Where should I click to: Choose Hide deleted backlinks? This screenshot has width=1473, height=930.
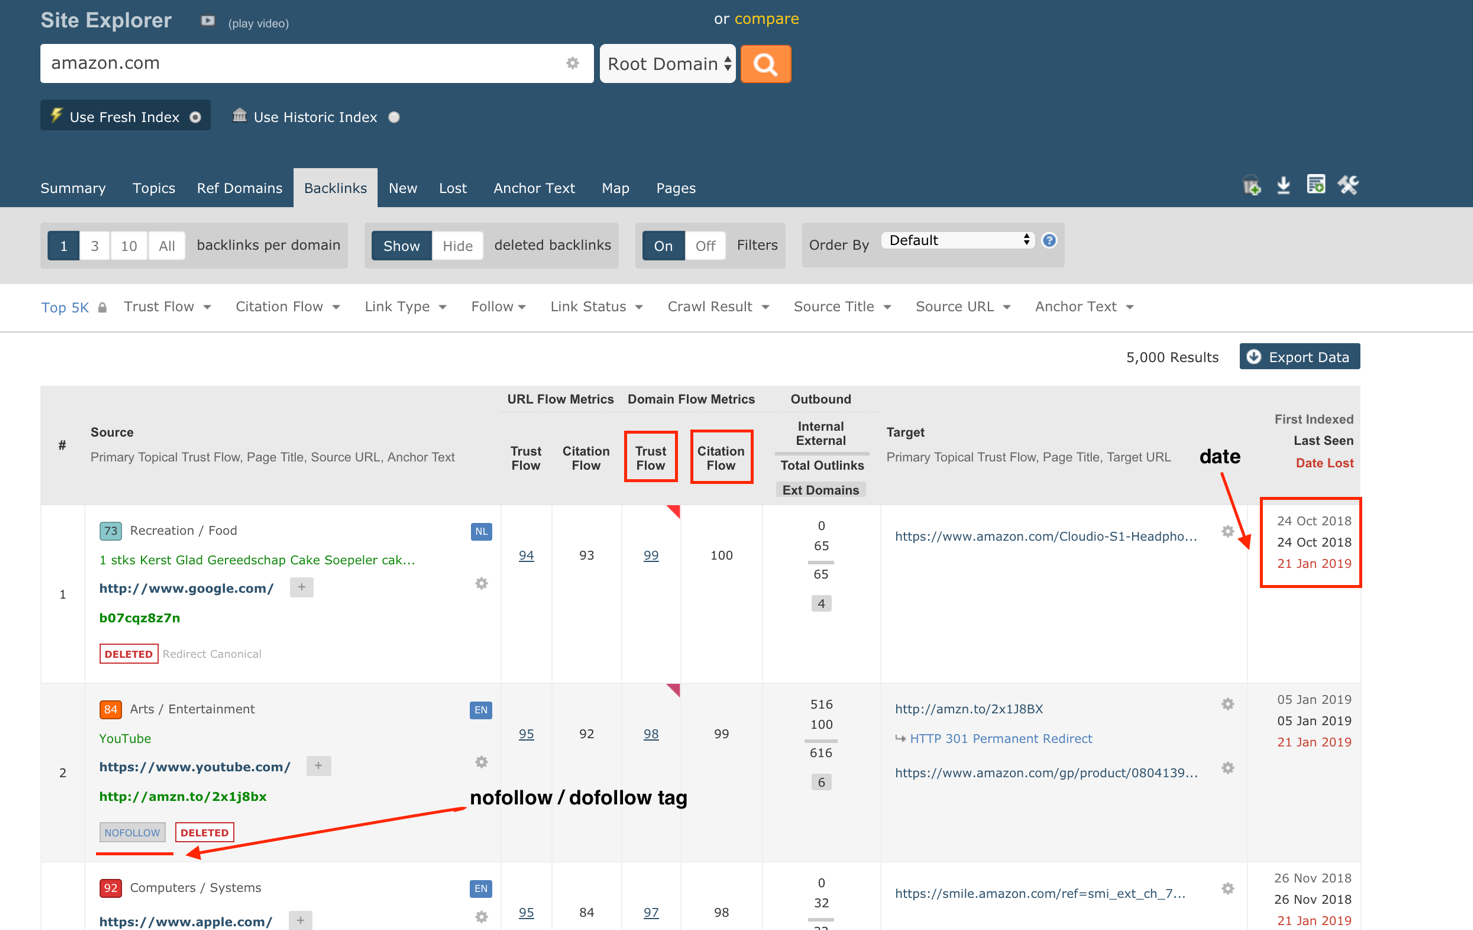coord(458,246)
